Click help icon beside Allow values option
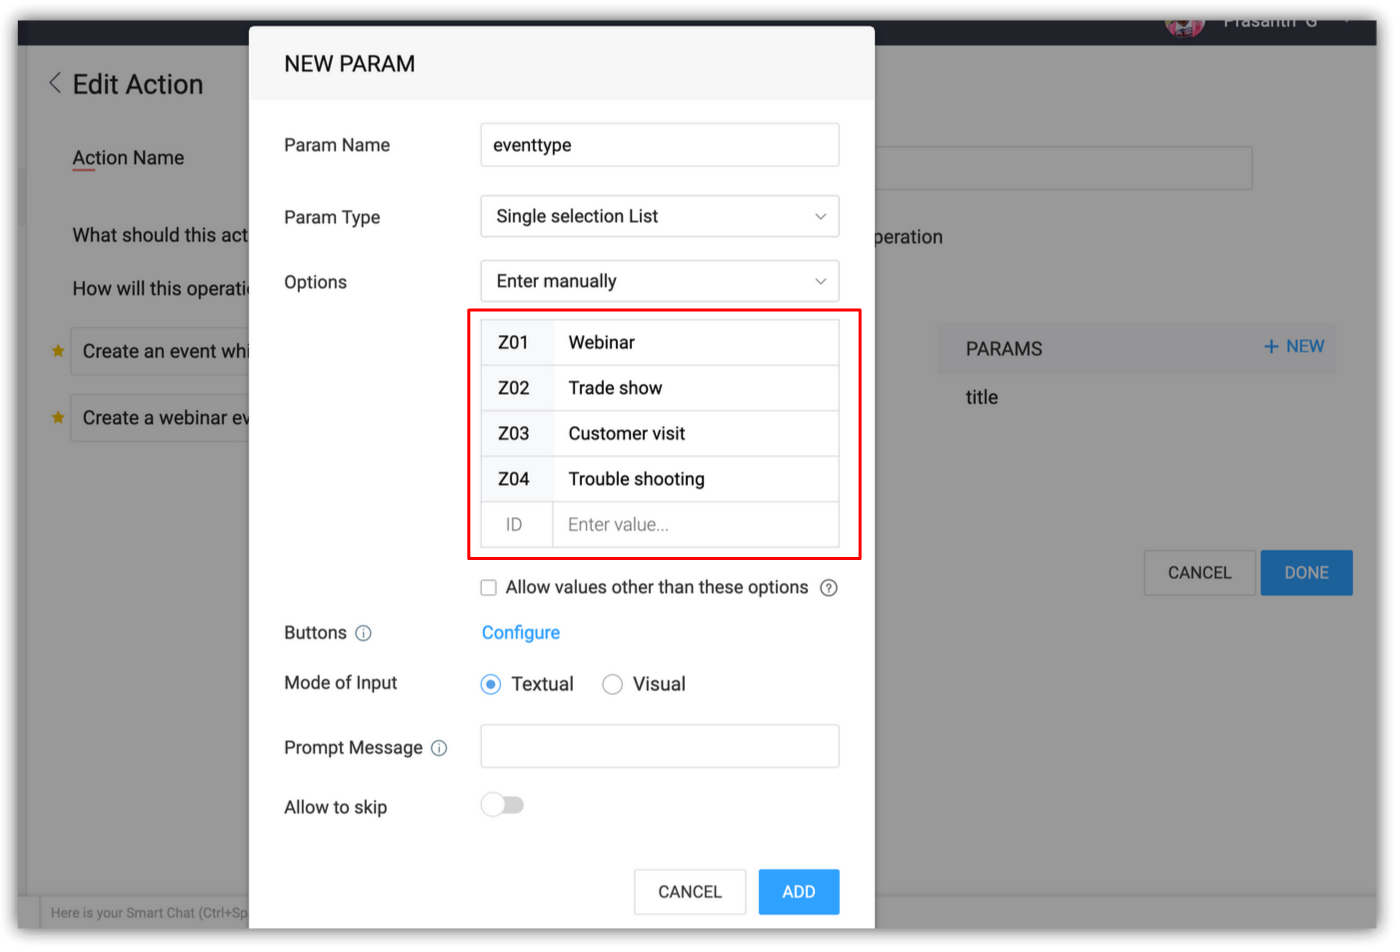 829,588
